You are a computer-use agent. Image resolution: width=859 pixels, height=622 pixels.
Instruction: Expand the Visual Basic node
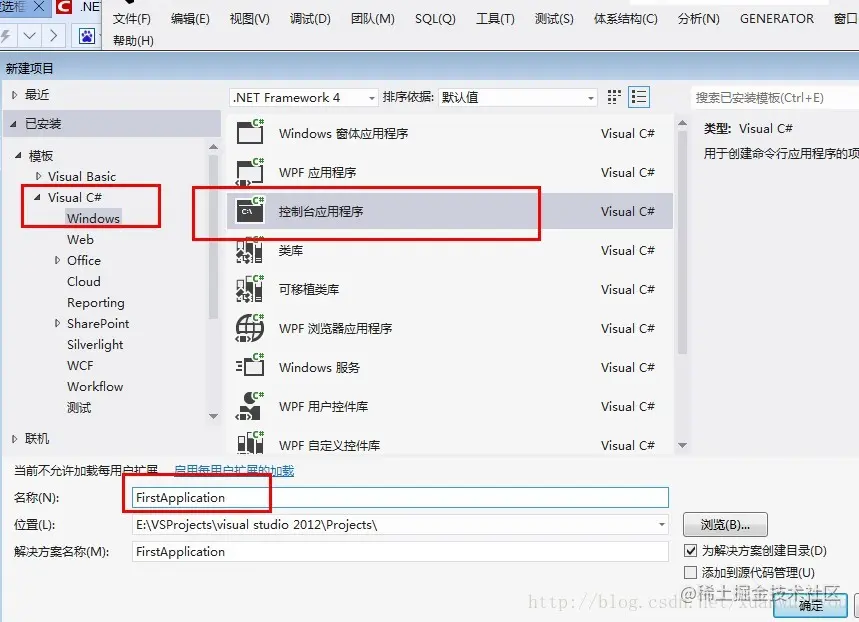38,176
